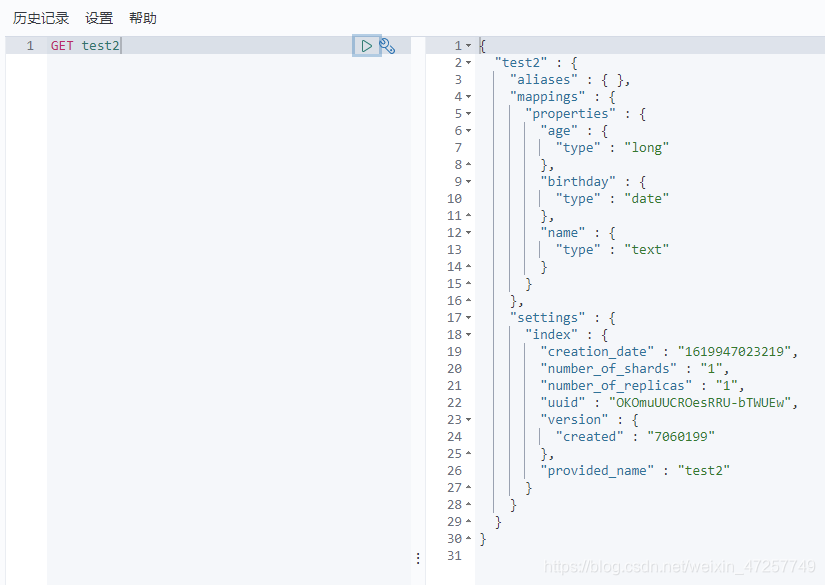825x585 pixels.
Task: Click the "birthday" key in properties
Action: pos(578,181)
